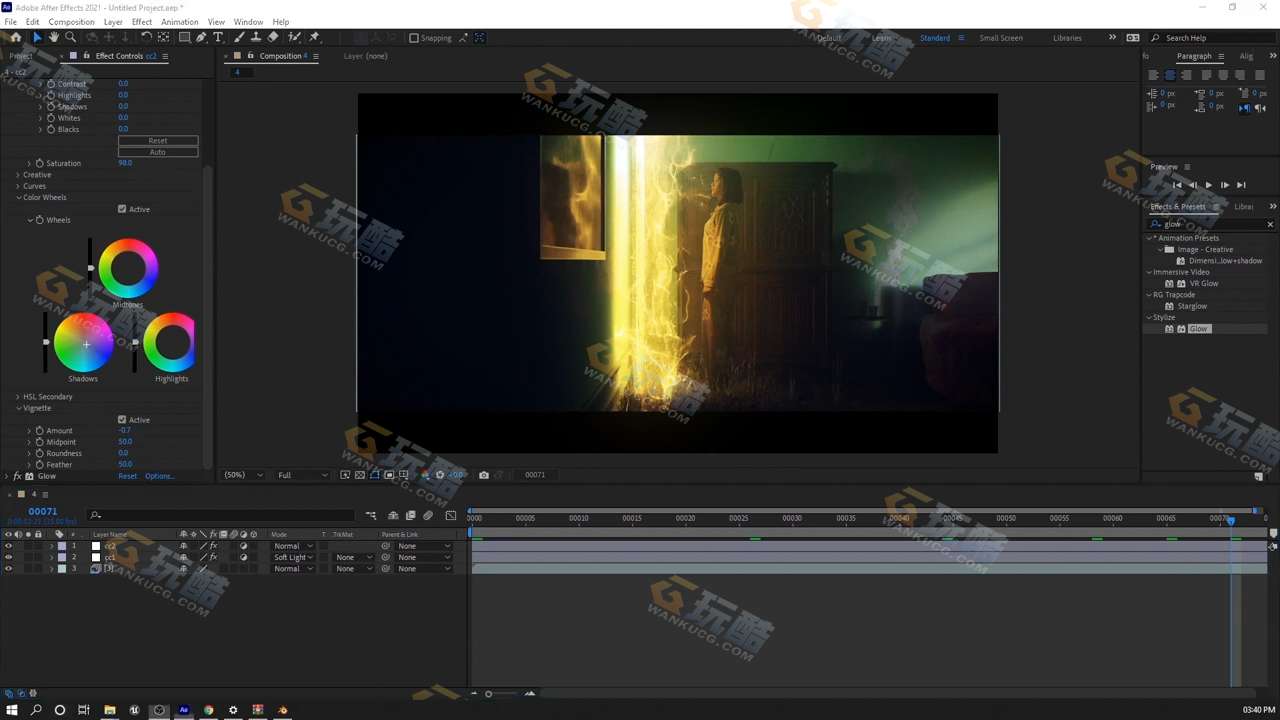Open Windows Start menu
1280x720 pixels.
[x=11, y=710]
